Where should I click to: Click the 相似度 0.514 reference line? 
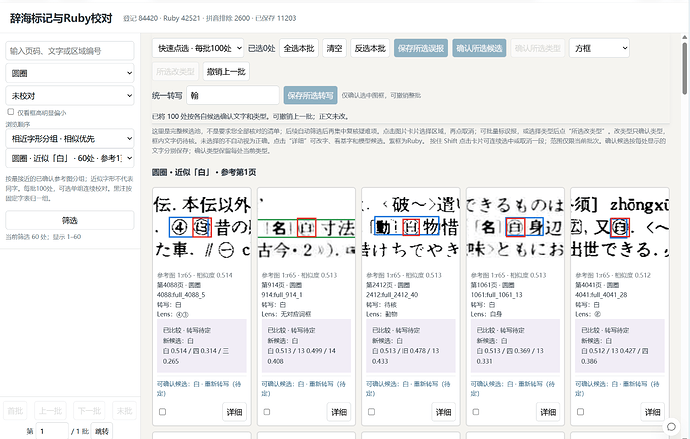(195, 275)
